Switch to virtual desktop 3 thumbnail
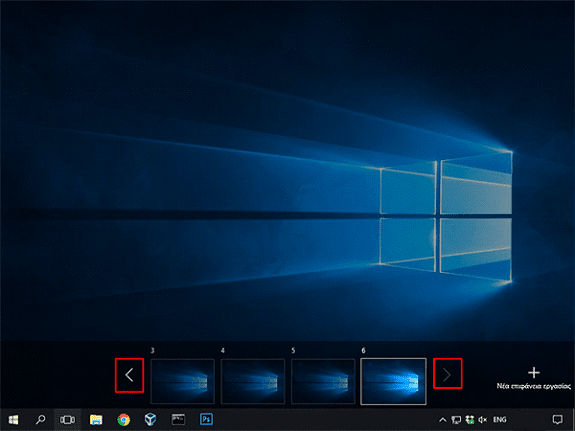Image resolution: width=575 pixels, height=431 pixels. tap(183, 381)
